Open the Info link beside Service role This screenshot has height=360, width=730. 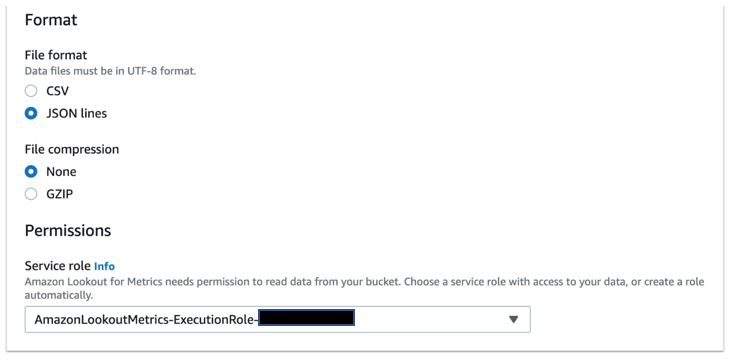(x=104, y=266)
